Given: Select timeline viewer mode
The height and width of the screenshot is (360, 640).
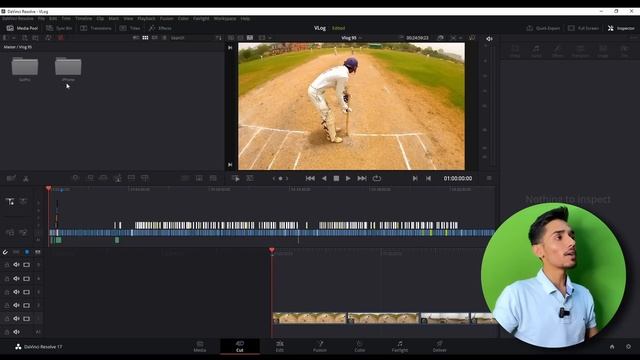Looking at the screenshot, I should click(x=250, y=38).
